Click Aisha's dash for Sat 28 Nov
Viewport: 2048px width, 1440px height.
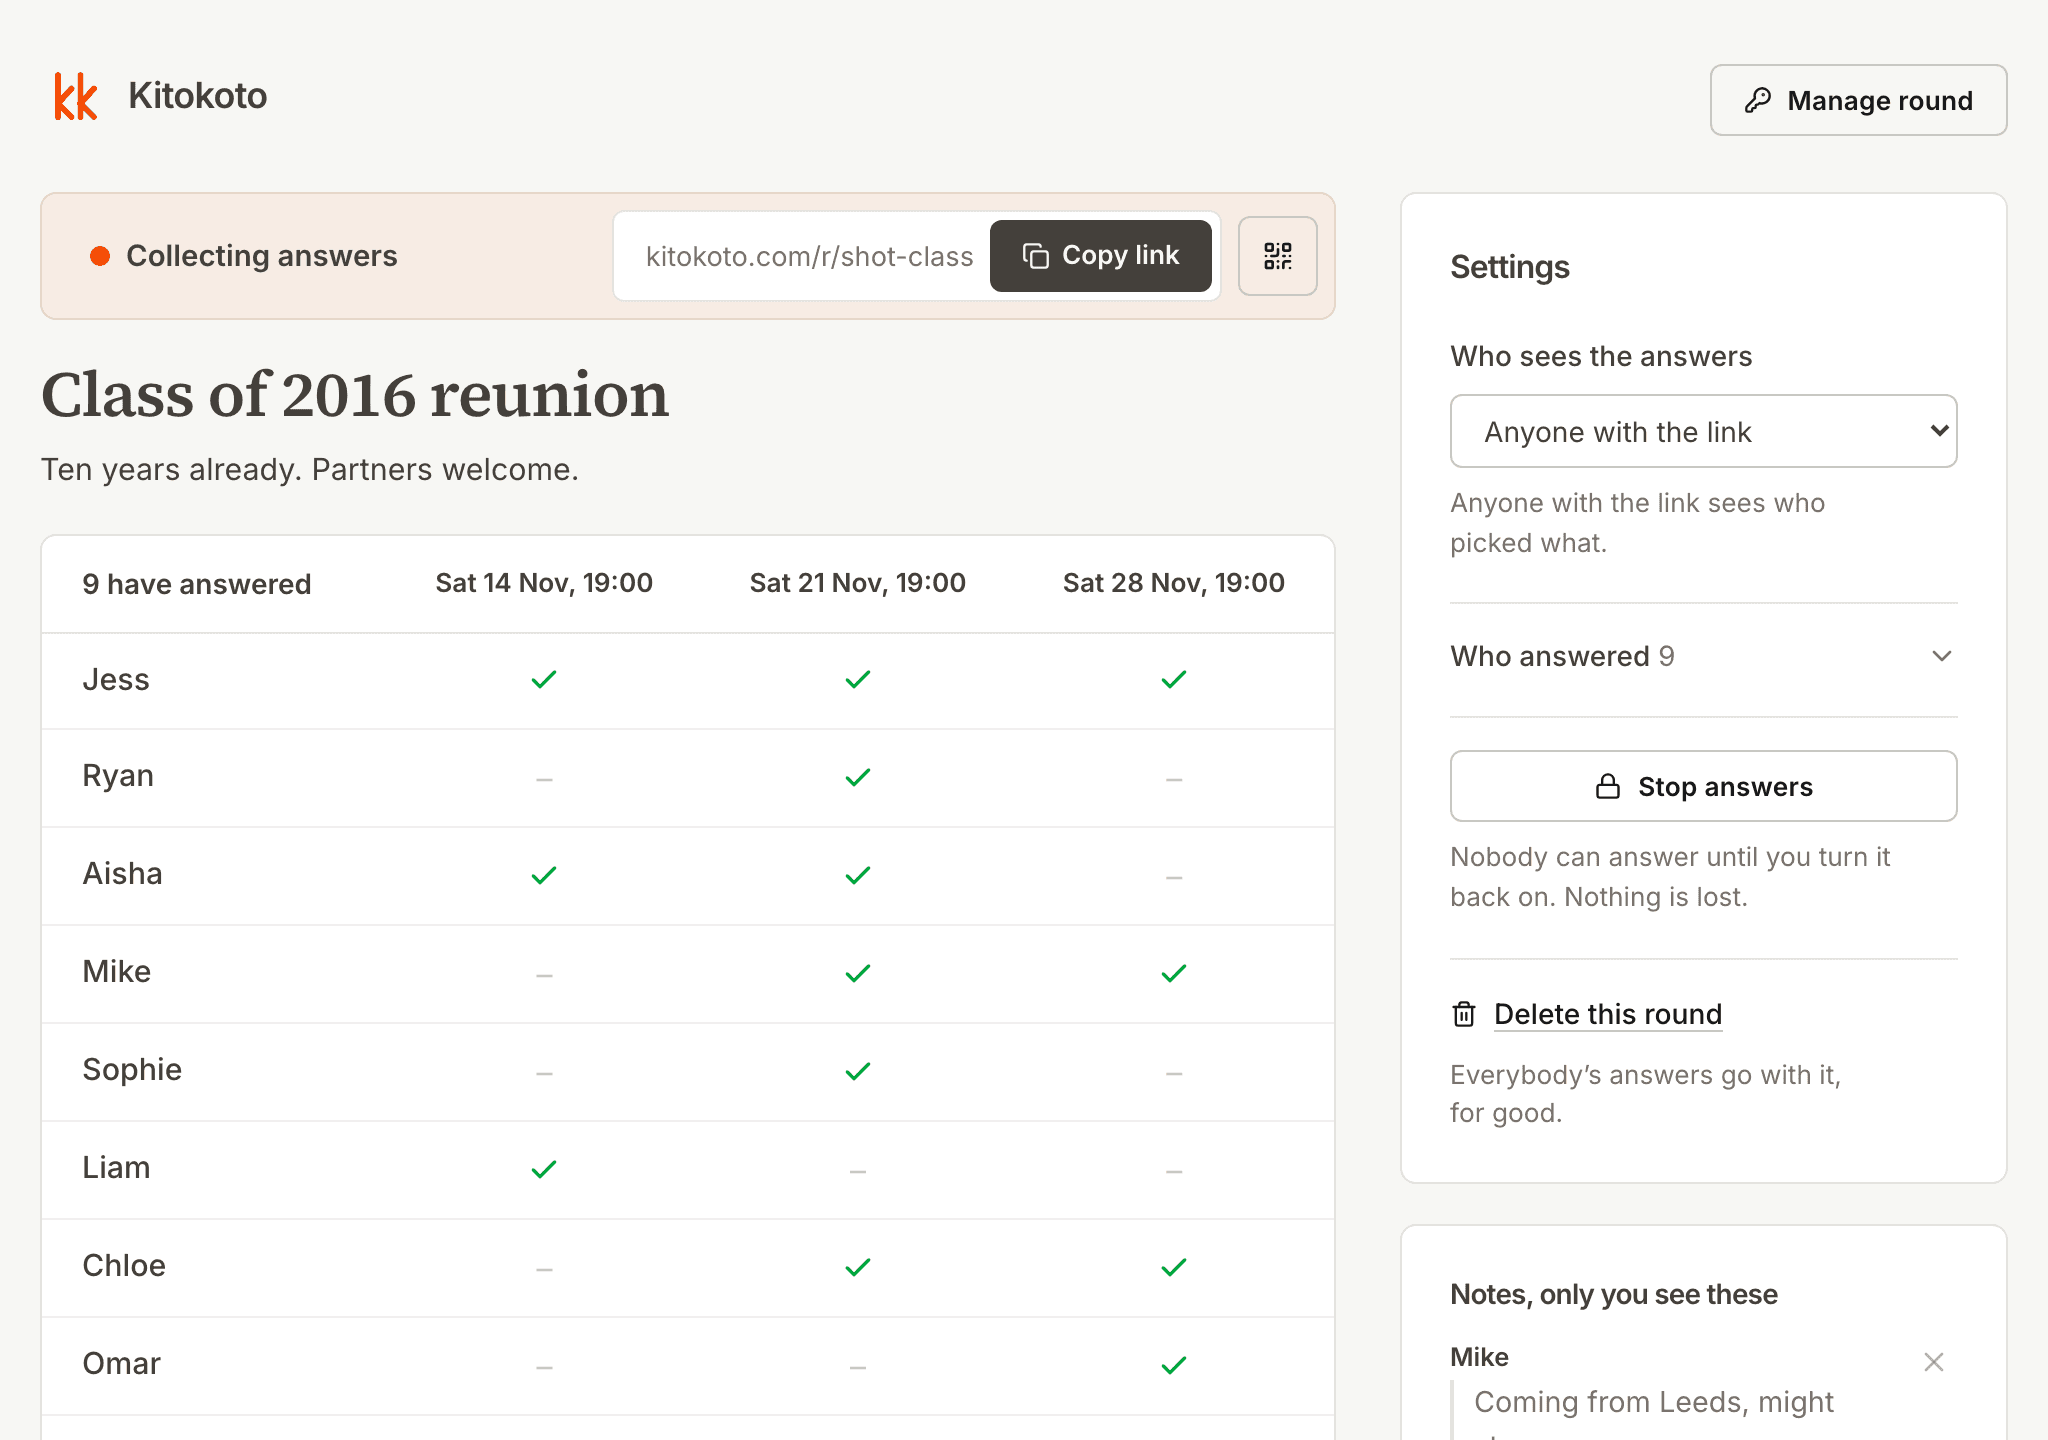(1174, 877)
